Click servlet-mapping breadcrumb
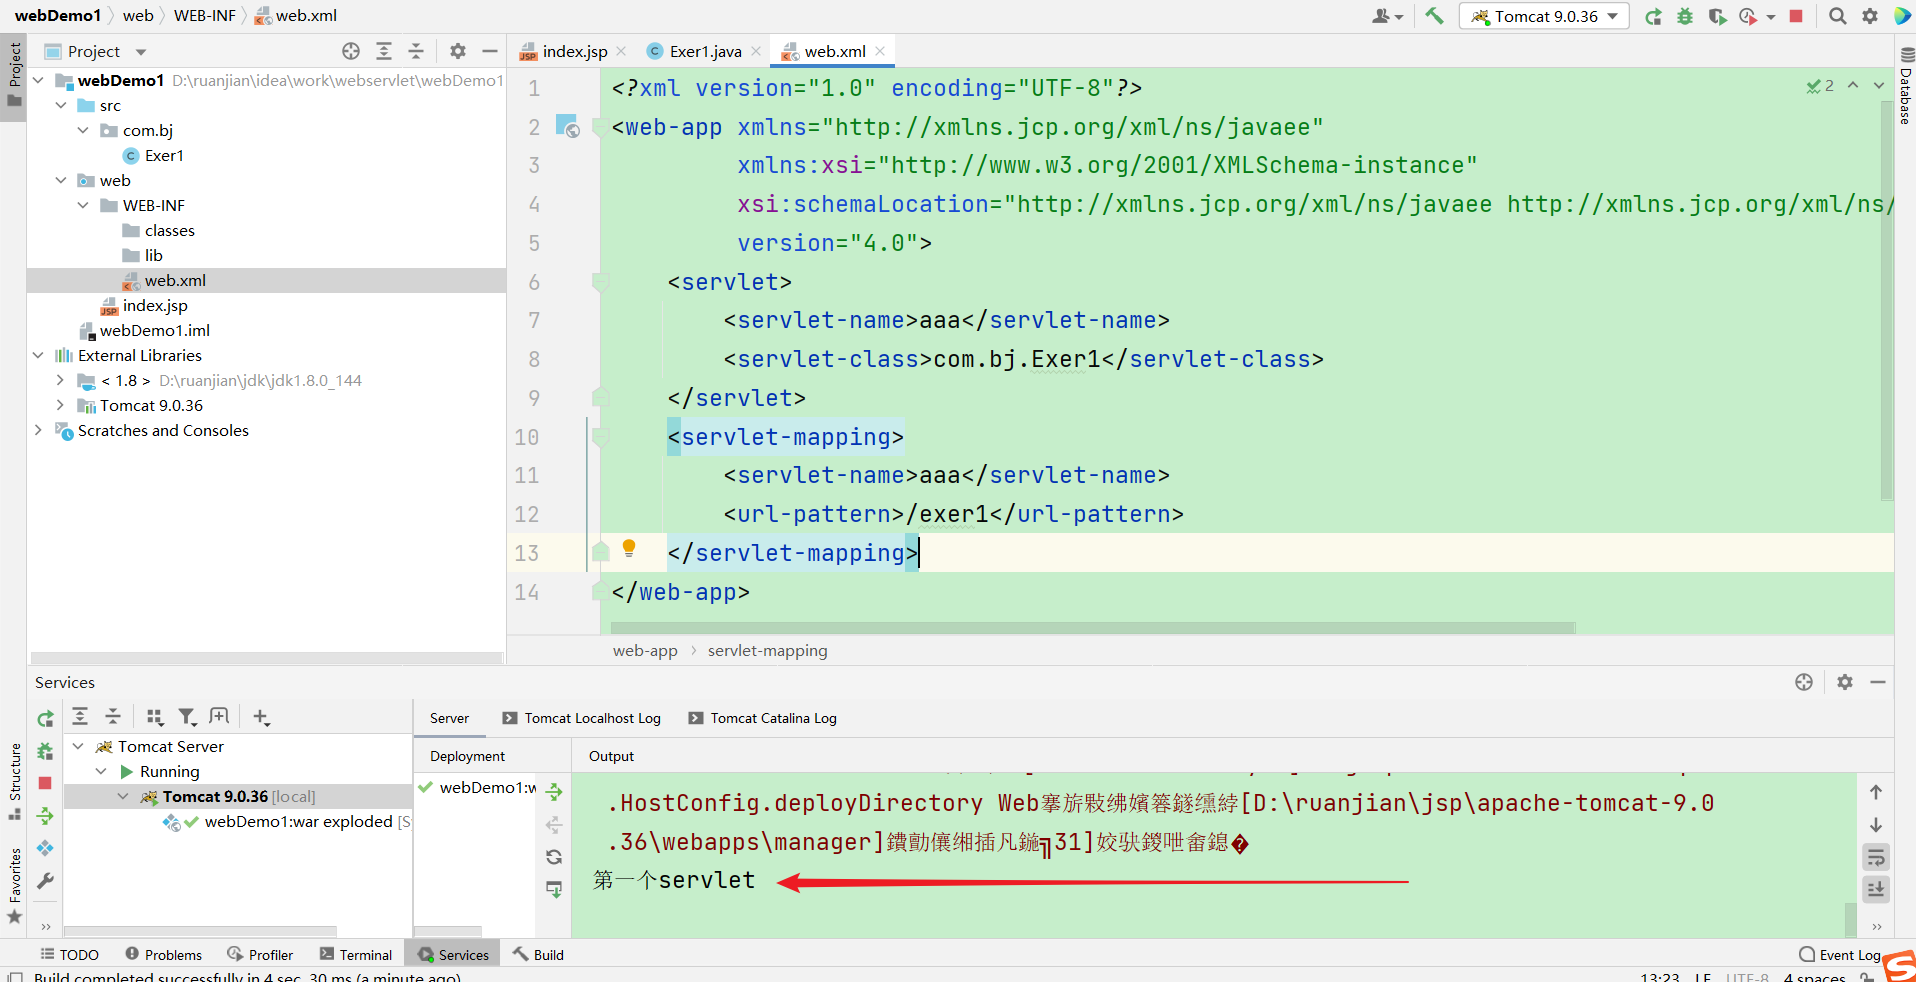The image size is (1916, 982). click(x=767, y=650)
